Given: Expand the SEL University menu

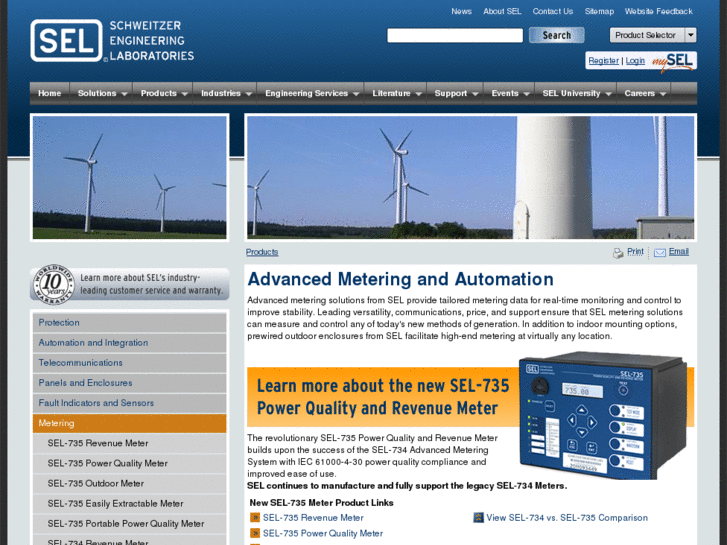Looking at the screenshot, I should point(576,93).
